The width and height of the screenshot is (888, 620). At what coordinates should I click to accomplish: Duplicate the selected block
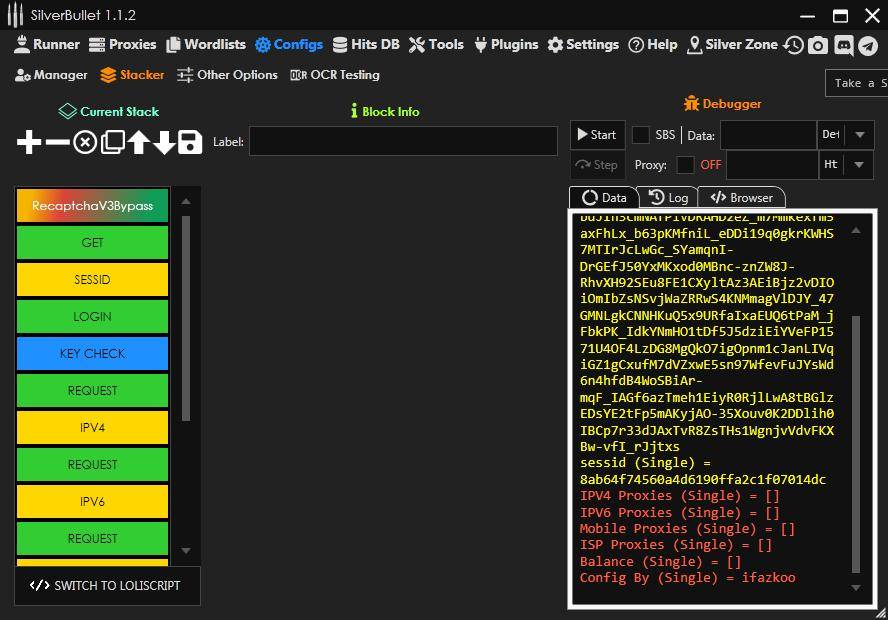(x=112, y=142)
